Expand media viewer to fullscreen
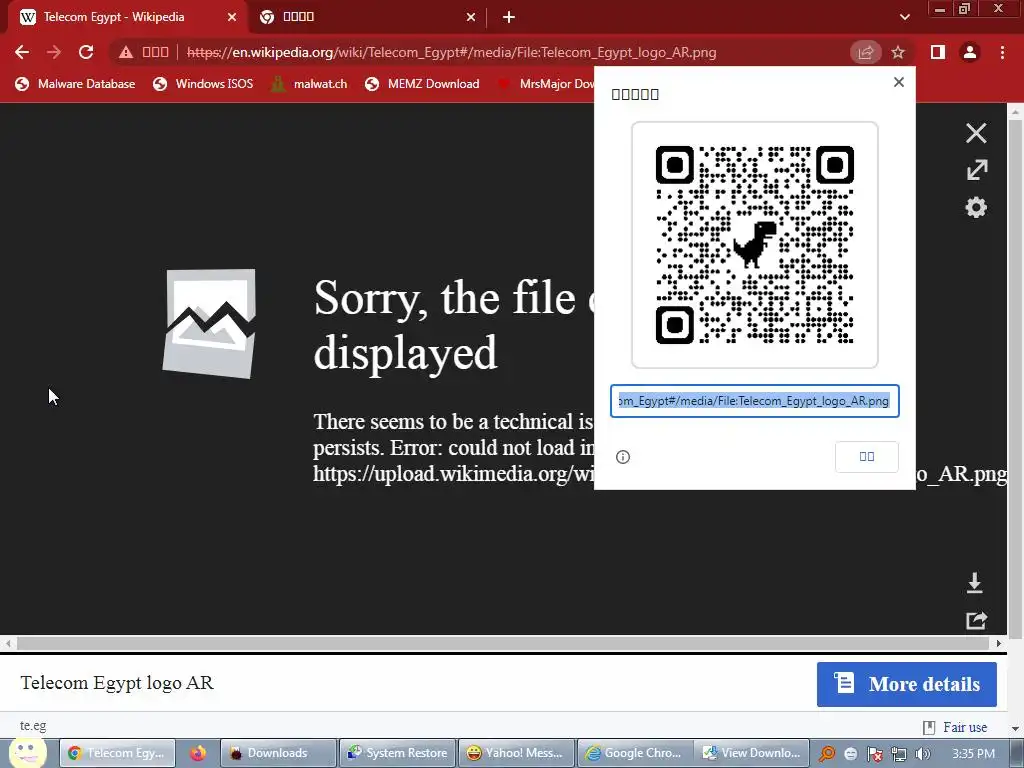Screen dimensions: 1024x768 tap(976, 170)
